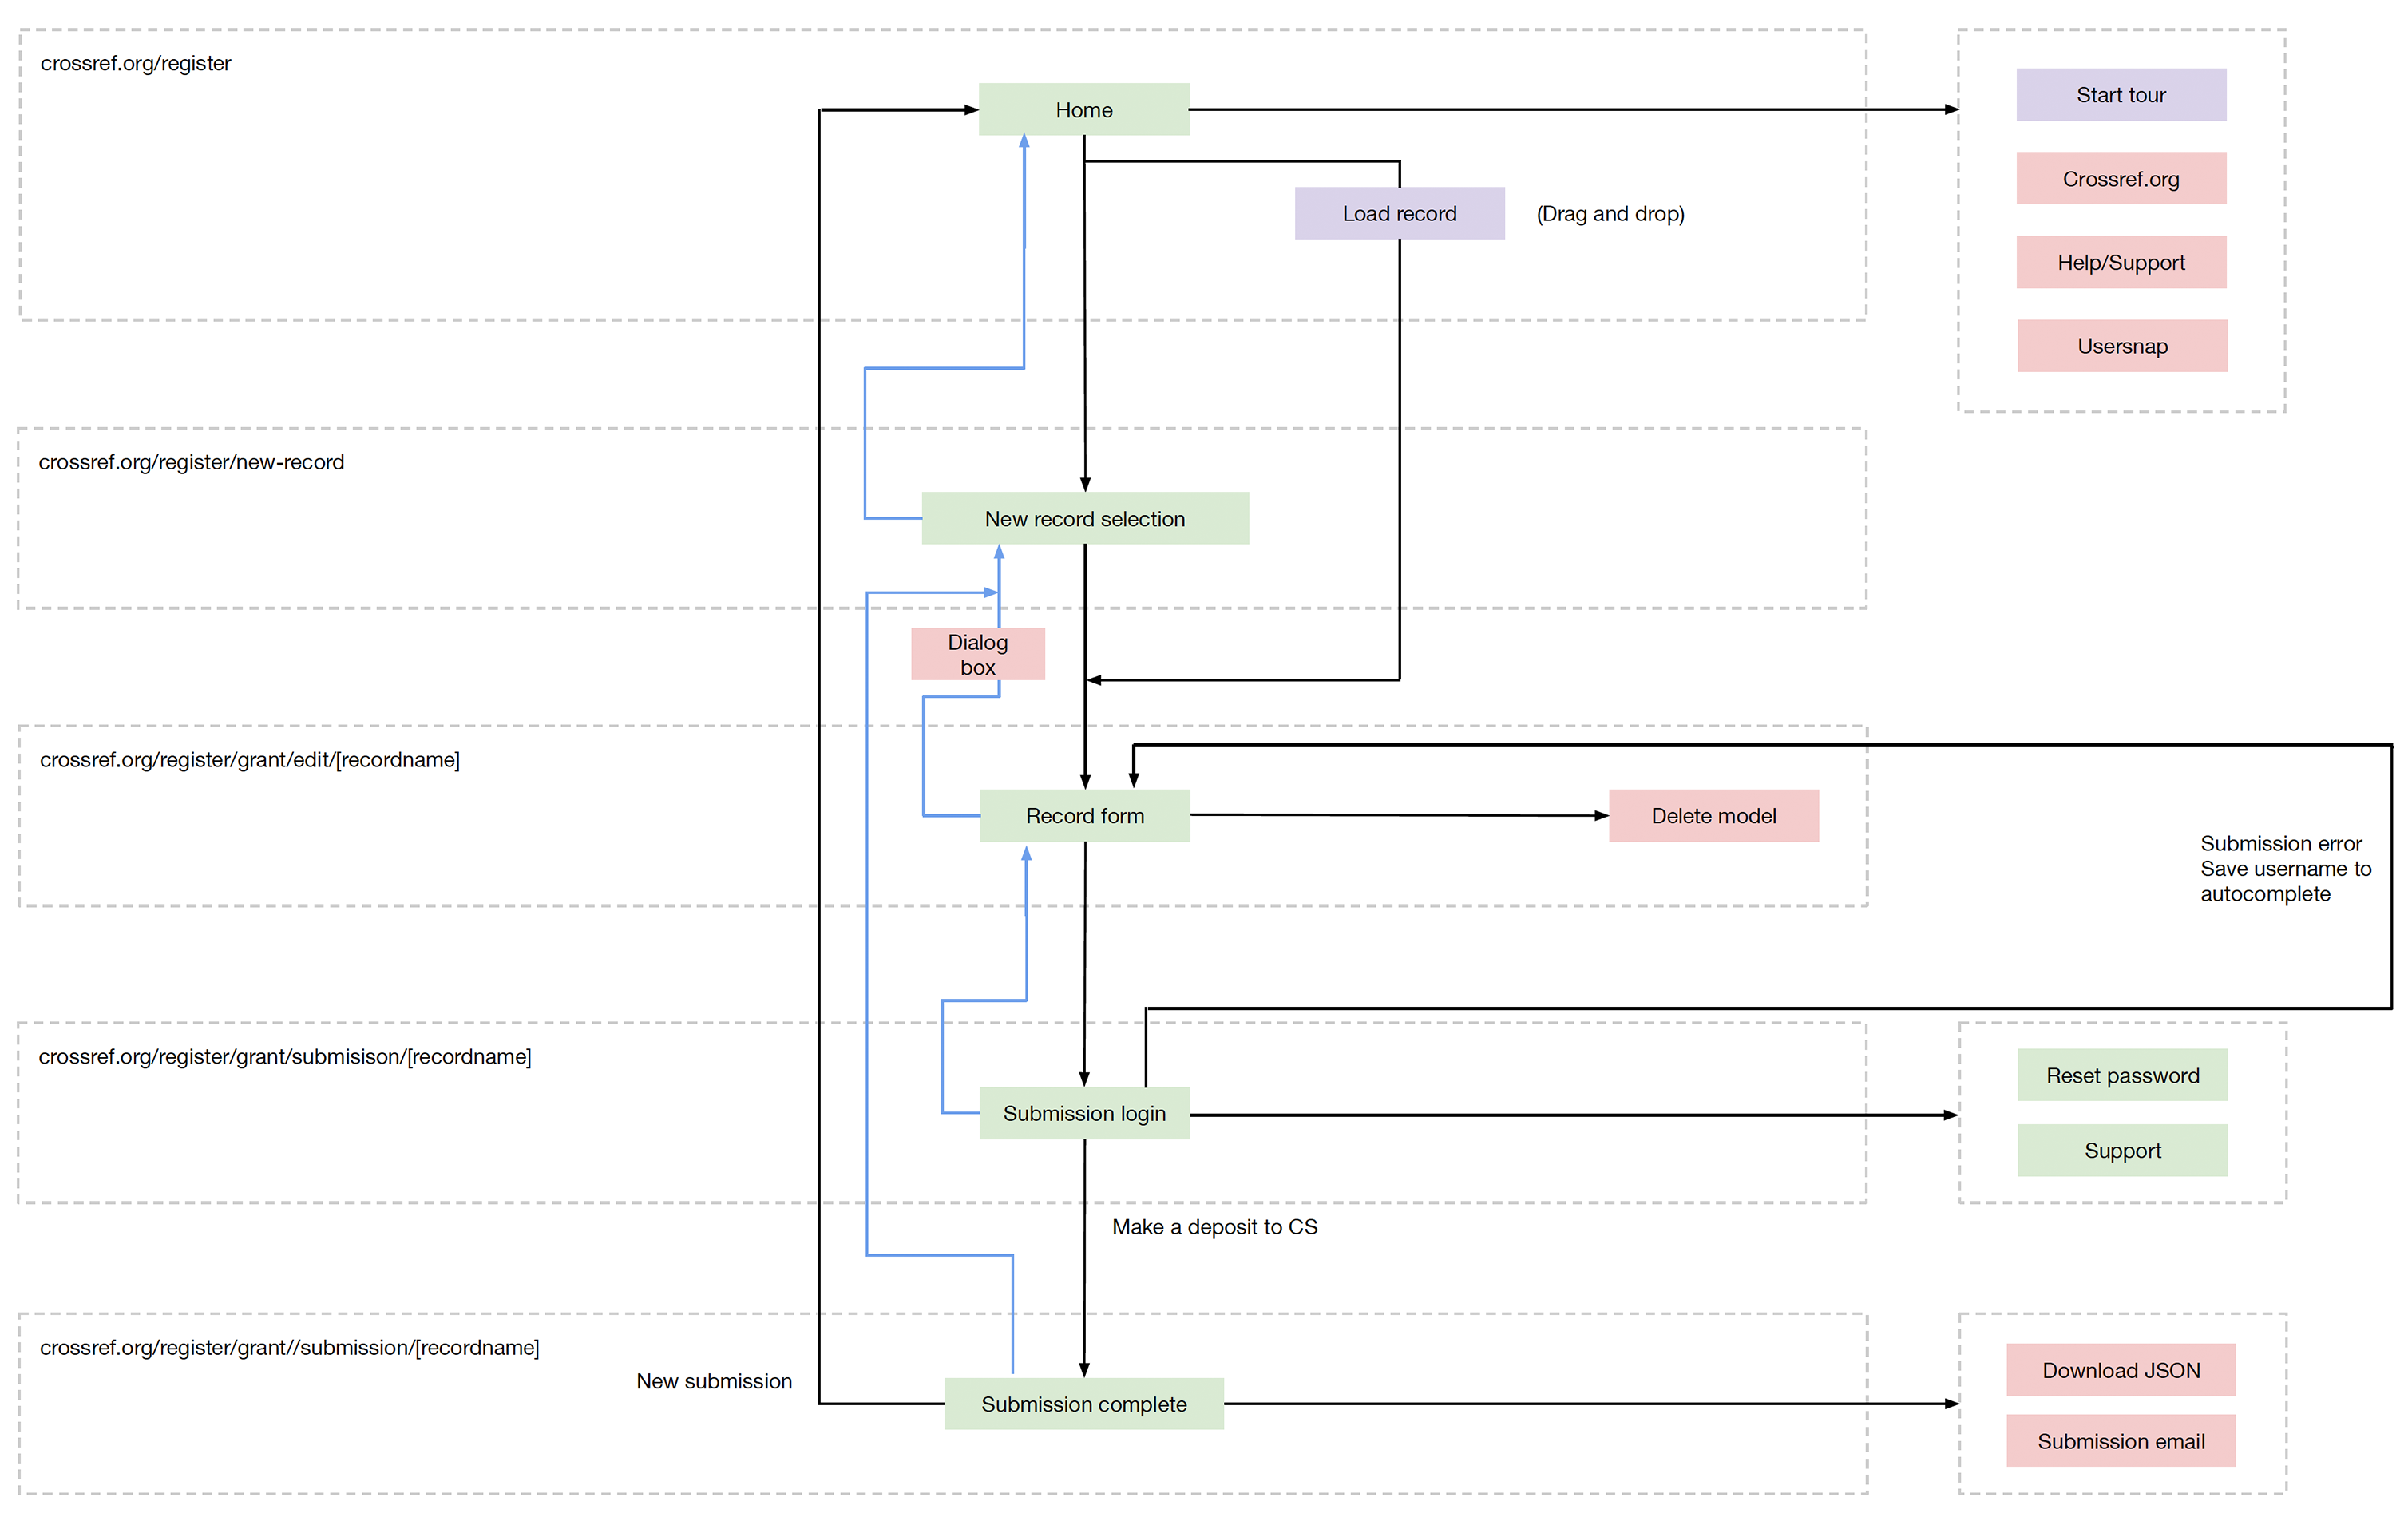The image size is (2408, 1525).
Task: Click the Reset password box
Action: click(x=2121, y=1075)
